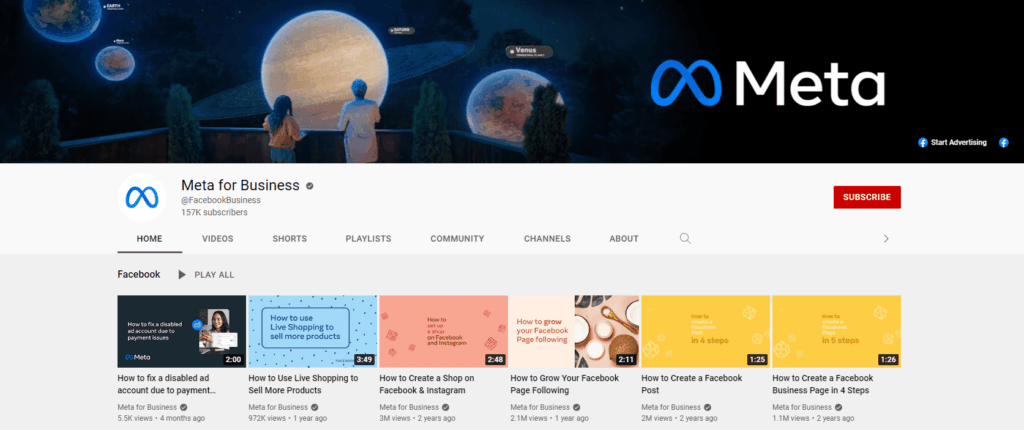
Task: Click the Meta for Business channel avatar
Action: [x=142, y=198]
